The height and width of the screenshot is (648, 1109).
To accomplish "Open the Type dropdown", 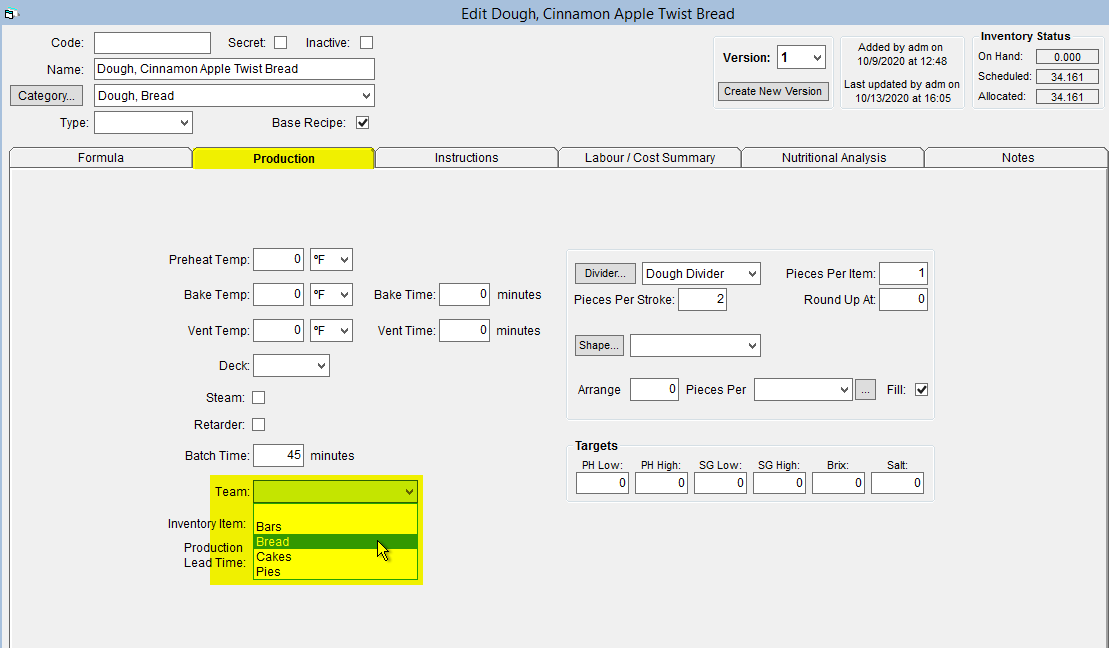I will (144, 122).
